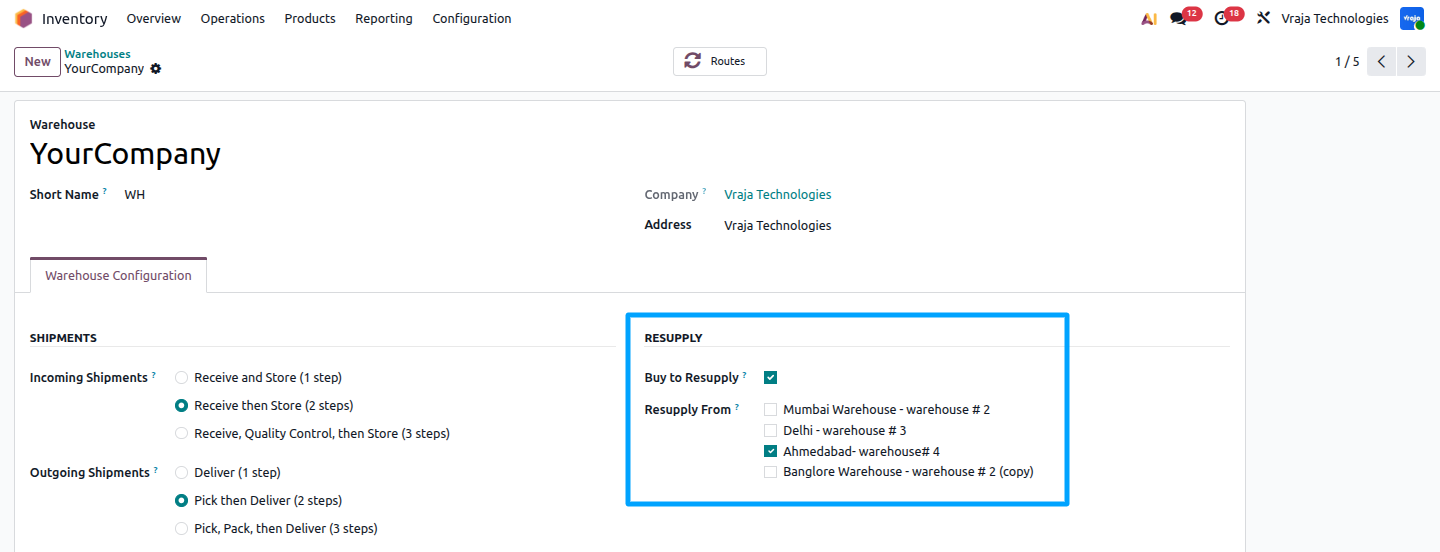The height and width of the screenshot is (552, 1440).
Task: Switch to Warehouse Configuration tab
Action: tap(118, 276)
